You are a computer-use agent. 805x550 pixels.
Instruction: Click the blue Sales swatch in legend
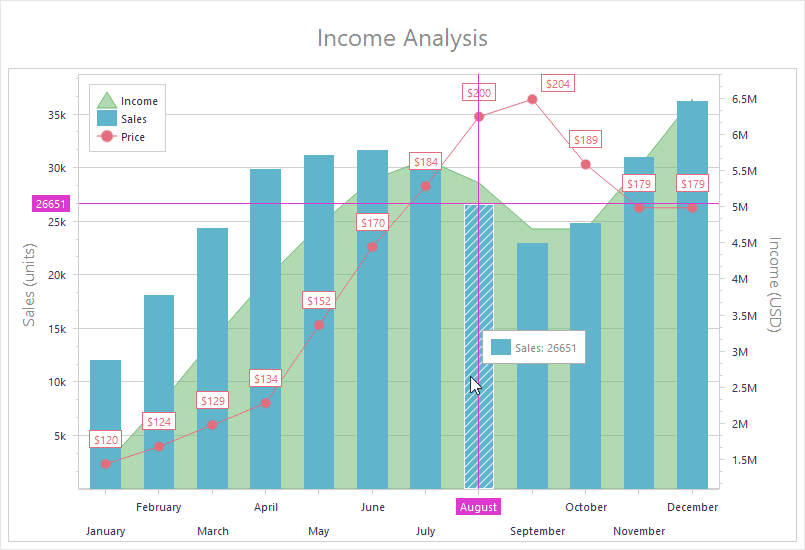[x=107, y=118]
